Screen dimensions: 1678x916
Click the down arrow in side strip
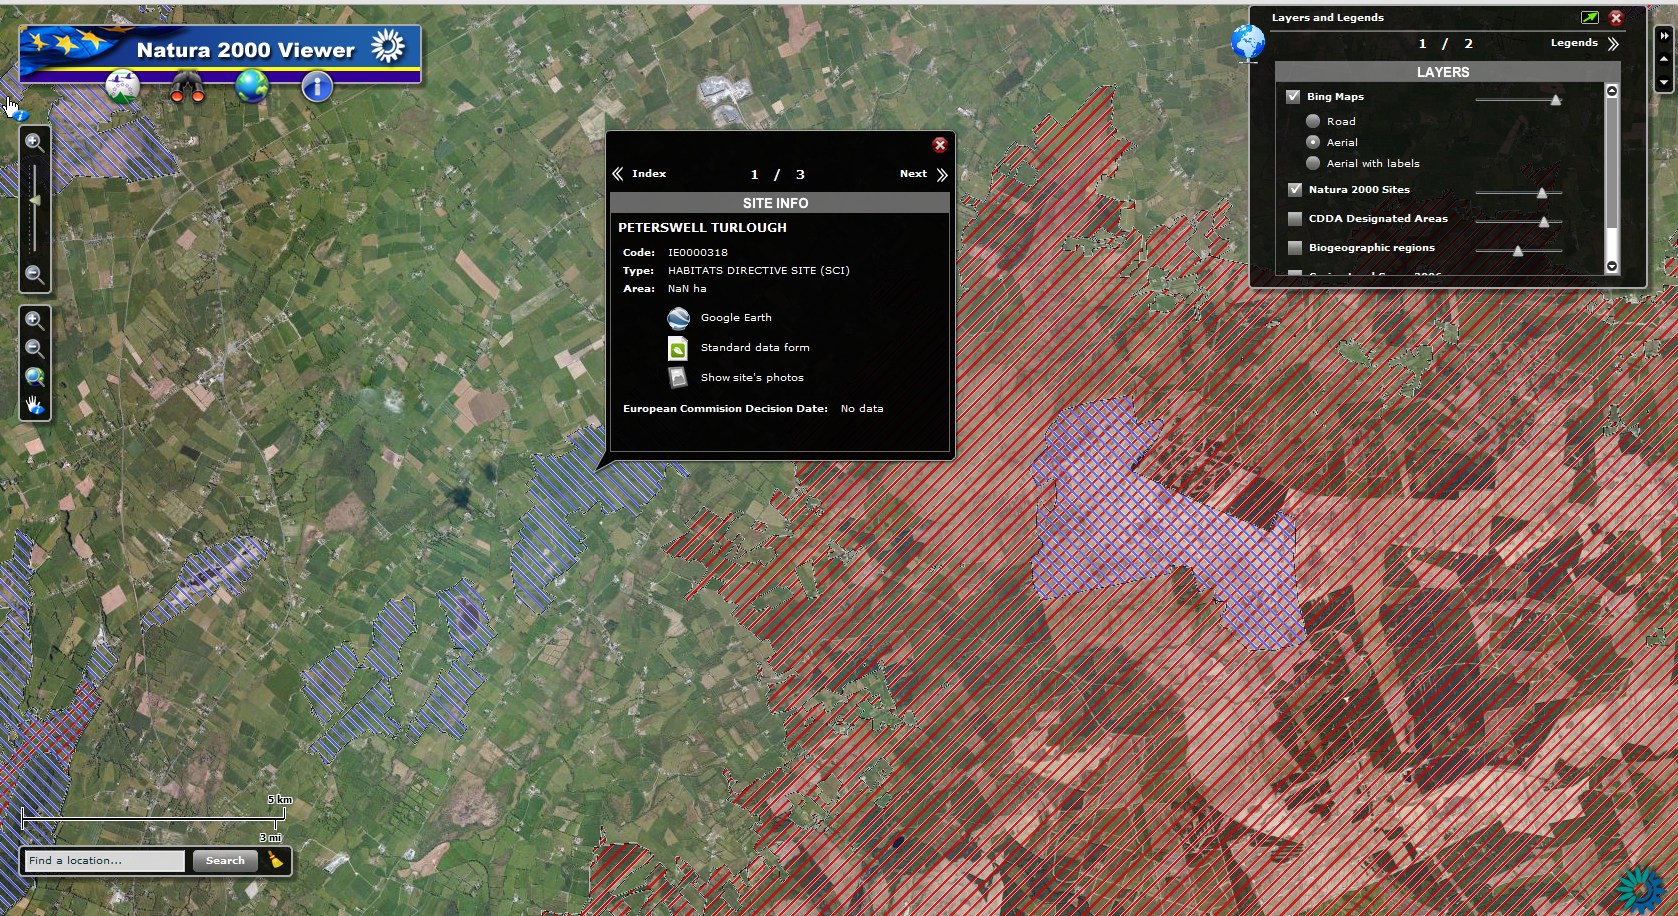tap(1664, 82)
